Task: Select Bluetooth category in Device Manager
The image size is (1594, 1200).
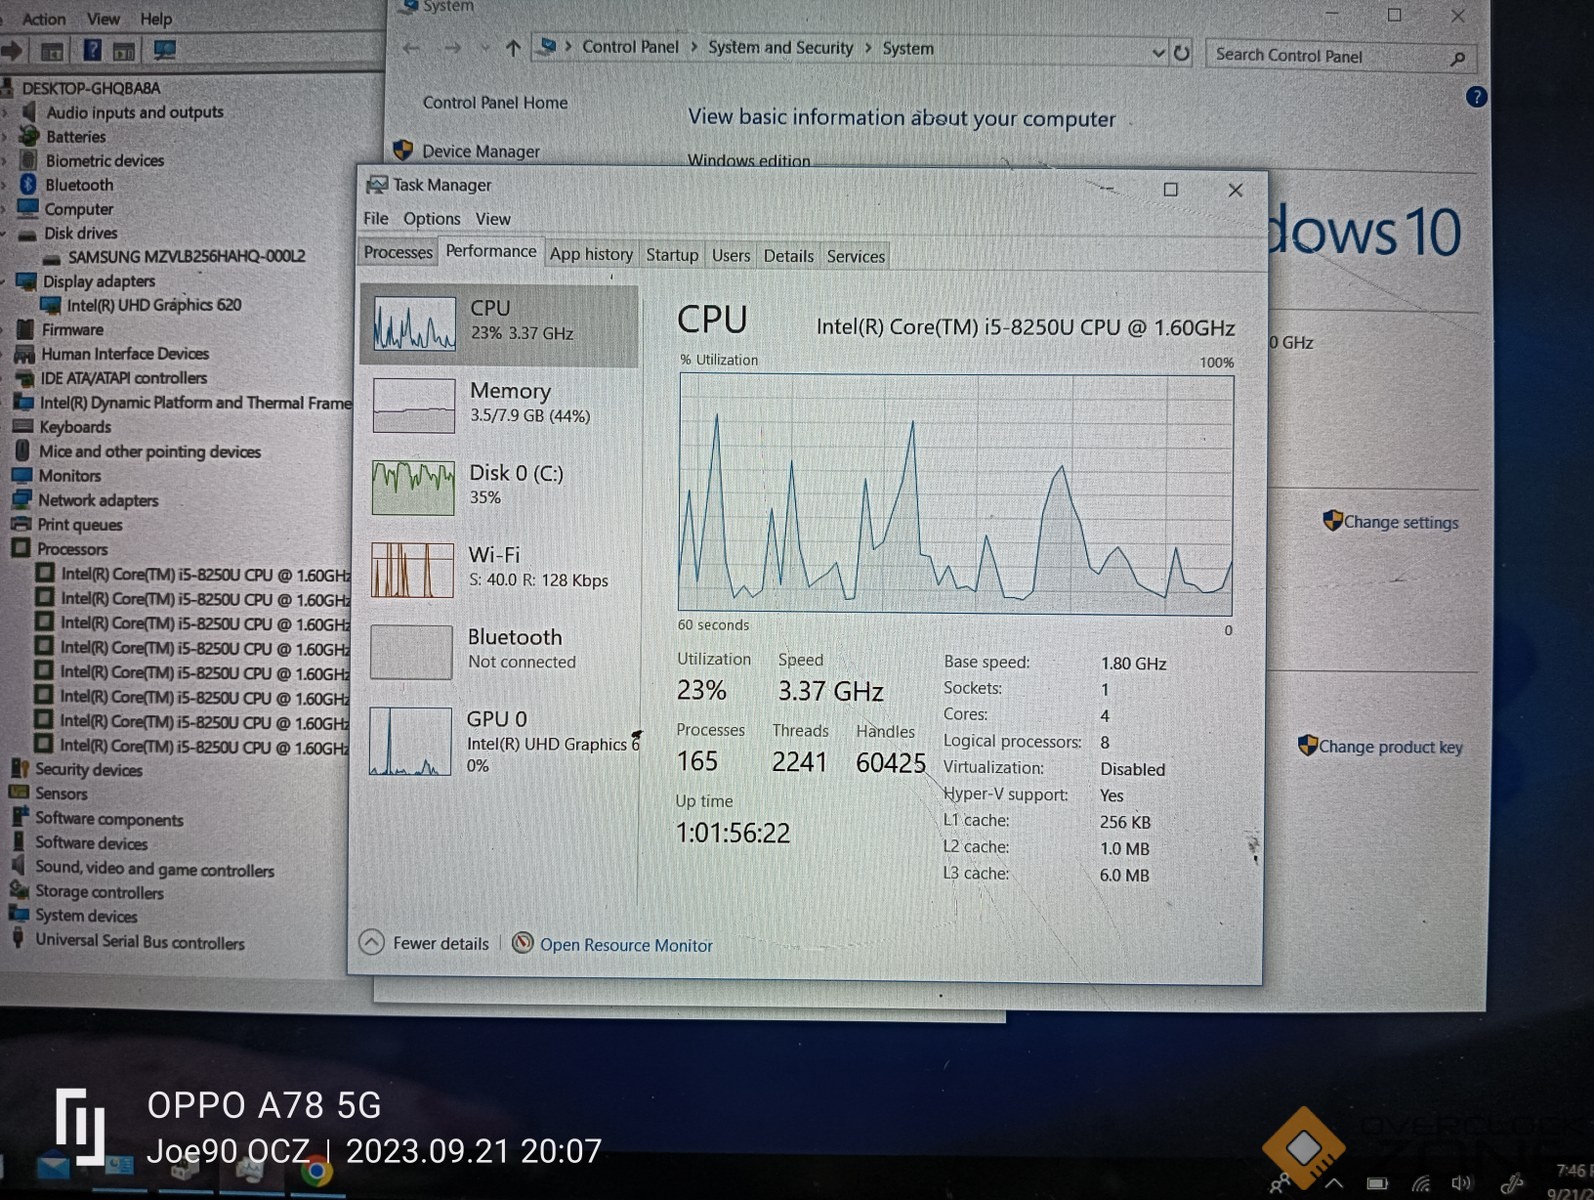Action: point(79,185)
